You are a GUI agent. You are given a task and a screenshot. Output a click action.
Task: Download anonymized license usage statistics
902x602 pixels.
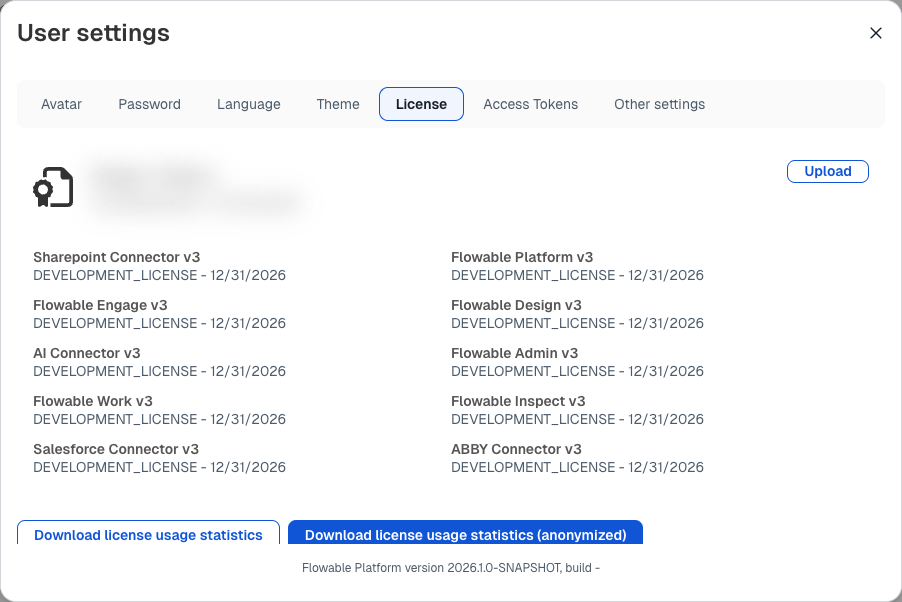tap(465, 533)
